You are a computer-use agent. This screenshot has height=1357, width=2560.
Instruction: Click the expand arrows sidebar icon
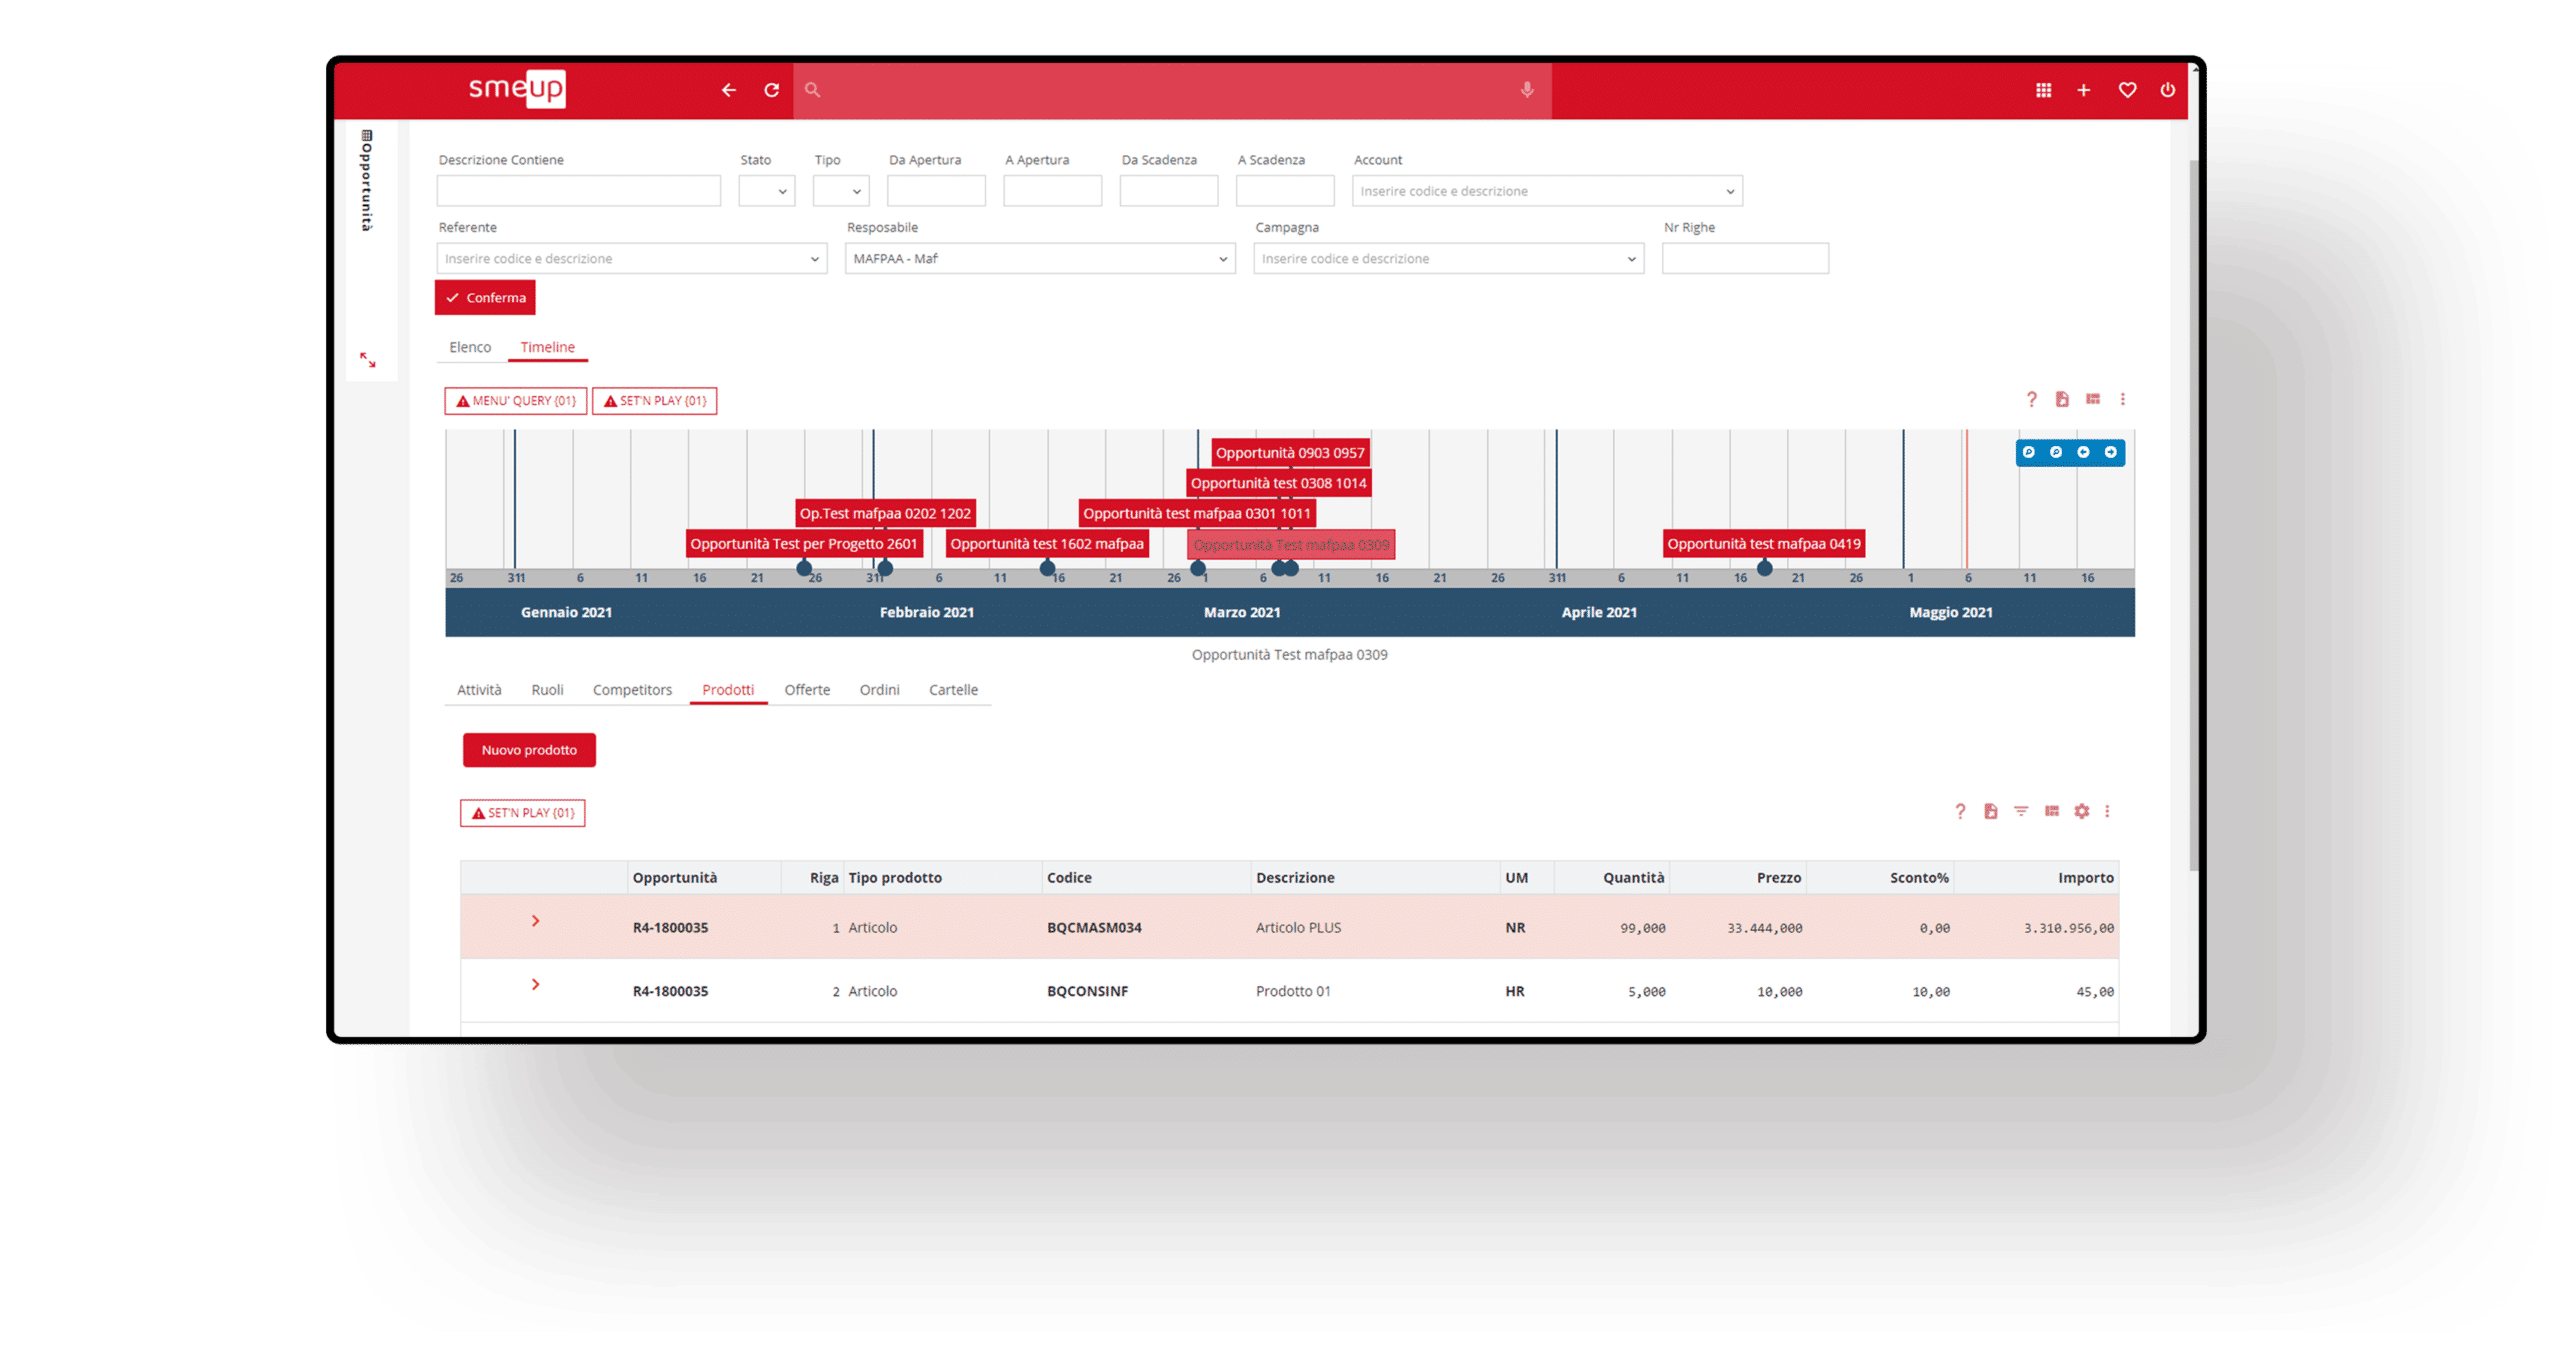coord(368,360)
